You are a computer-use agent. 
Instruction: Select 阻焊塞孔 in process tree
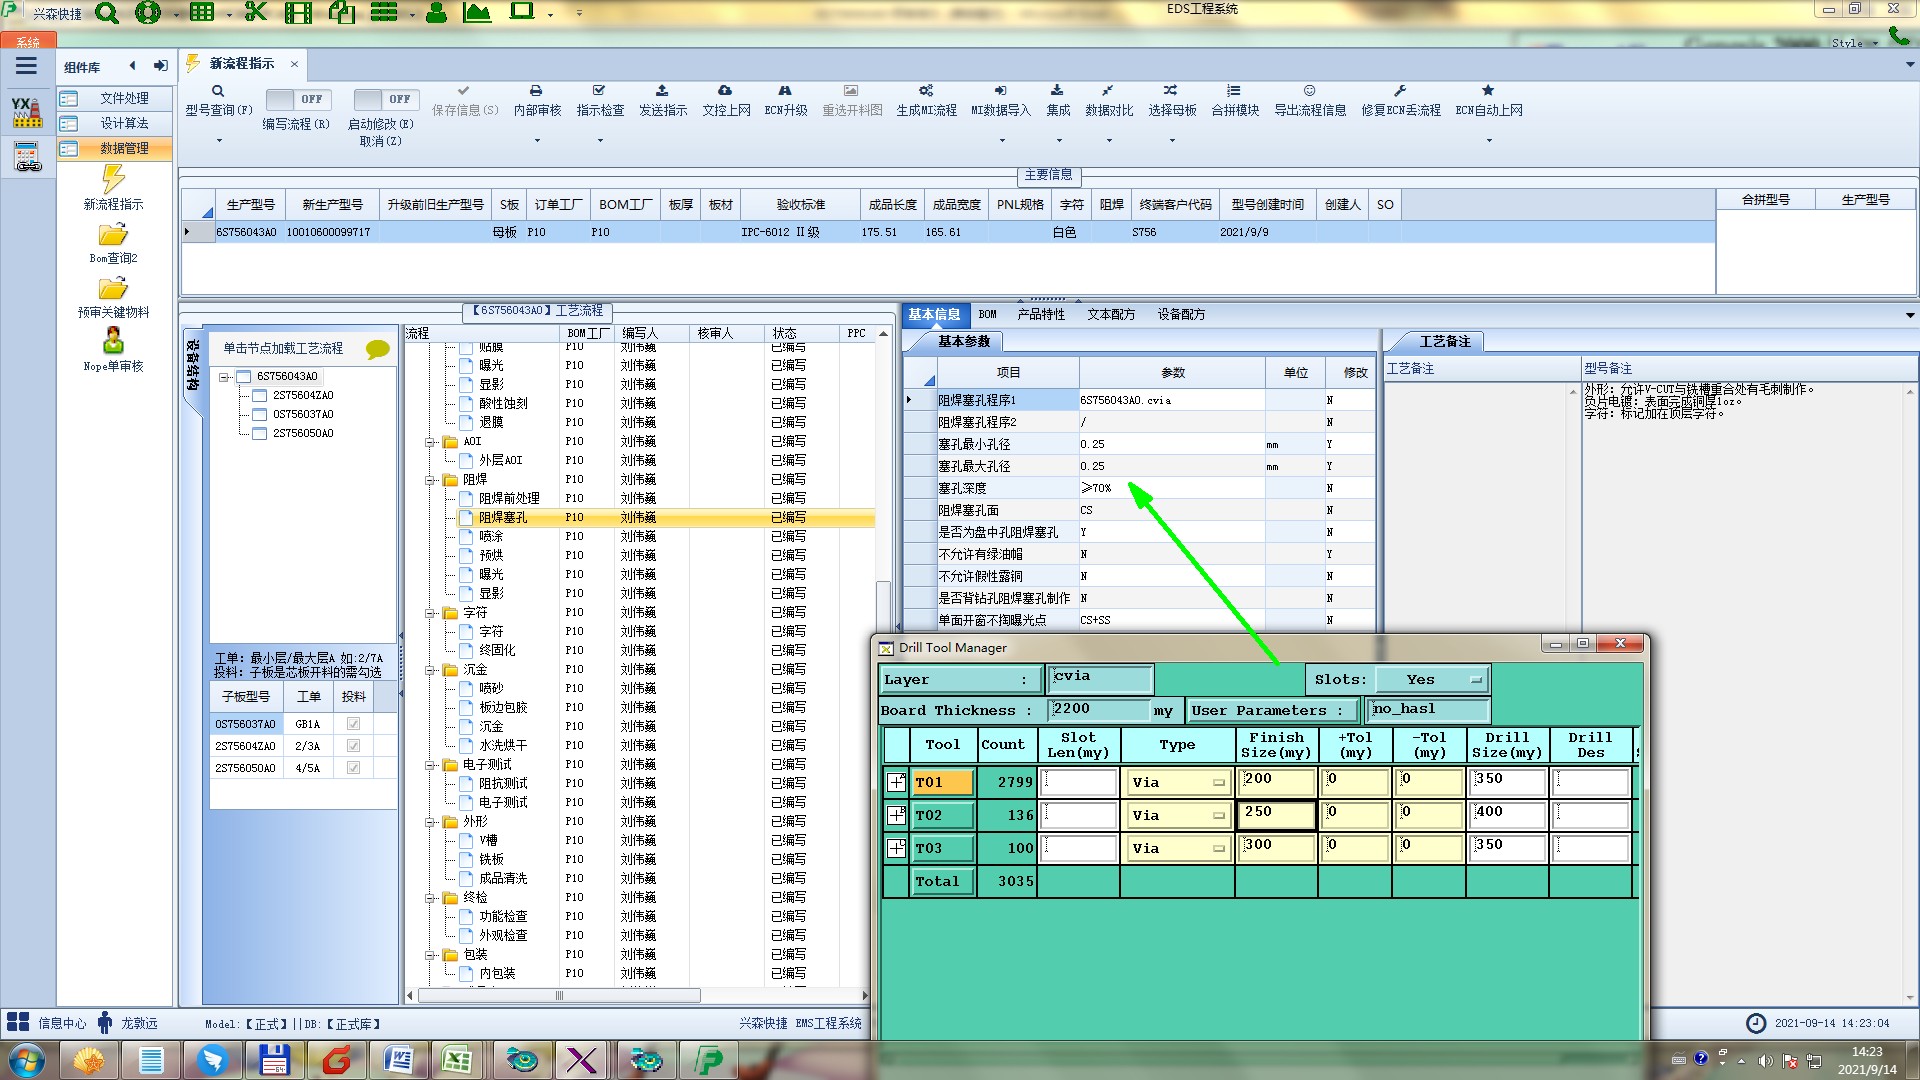click(x=503, y=518)
